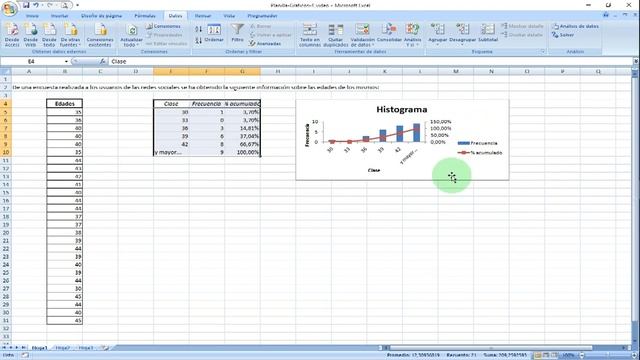Click the insert new worksheet icon
Viewport: 640px width, 360px height.
click(105, 348)
